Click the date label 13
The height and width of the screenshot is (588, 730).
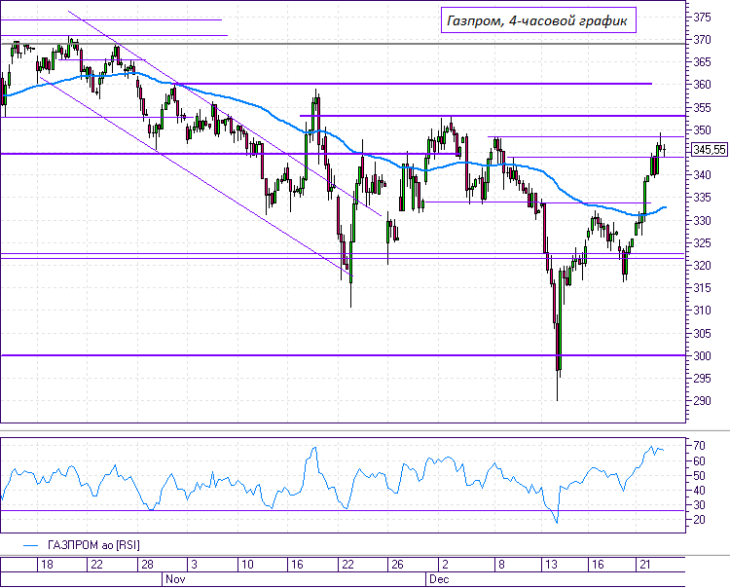tap(551, 565)
